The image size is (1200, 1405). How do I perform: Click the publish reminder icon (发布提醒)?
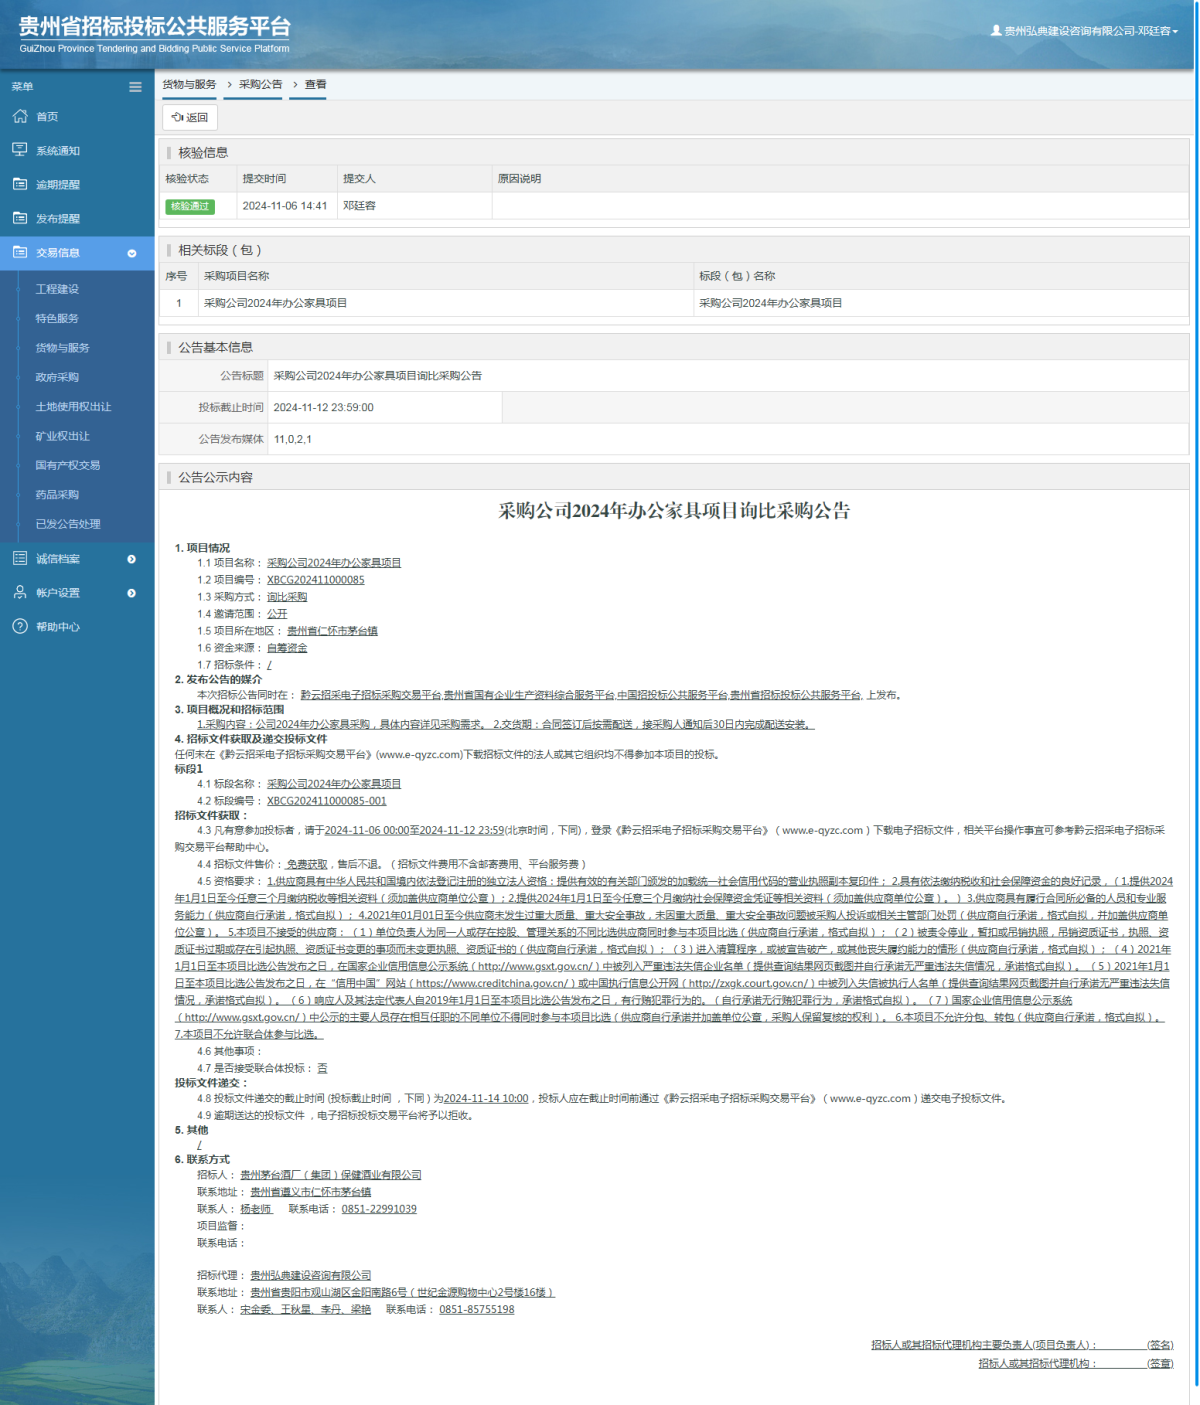pyautogui.click(x=20, y=218)
